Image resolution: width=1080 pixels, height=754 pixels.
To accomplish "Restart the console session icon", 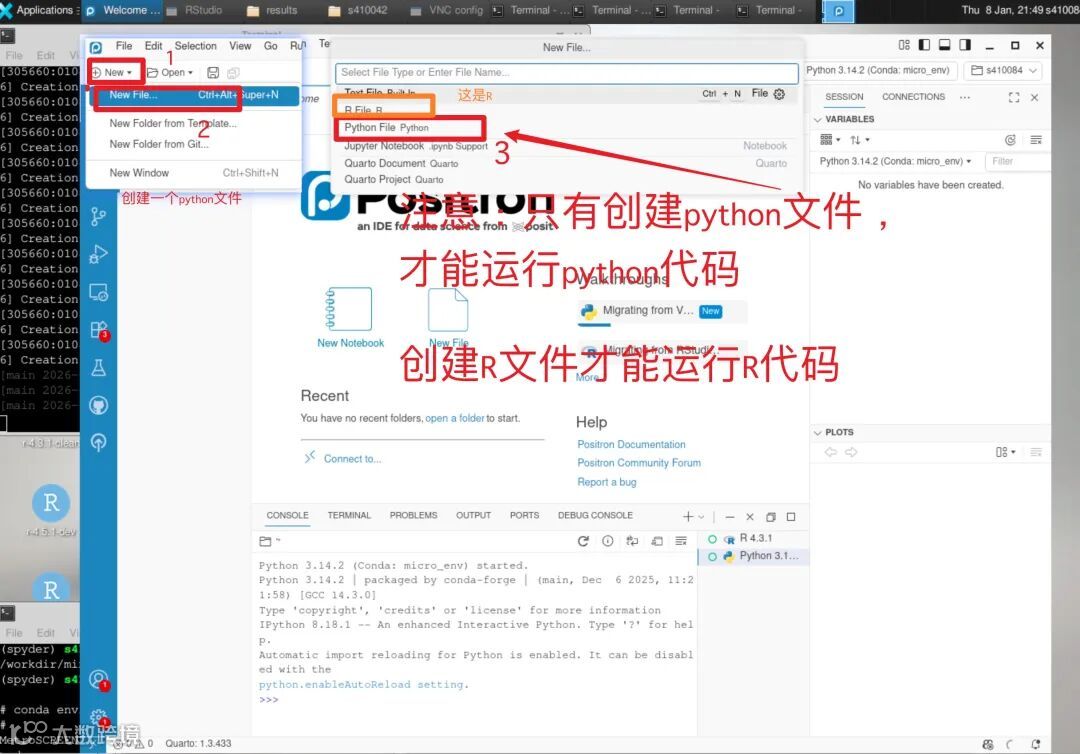I will tap(583, 541).
